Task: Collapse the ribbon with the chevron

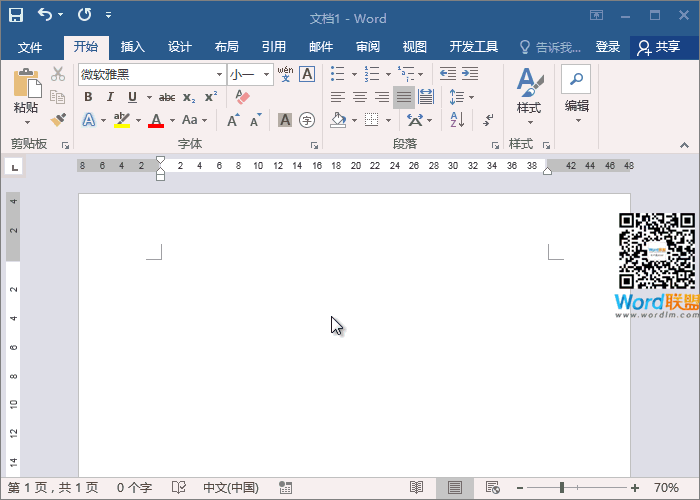Action: pos(684,146)
